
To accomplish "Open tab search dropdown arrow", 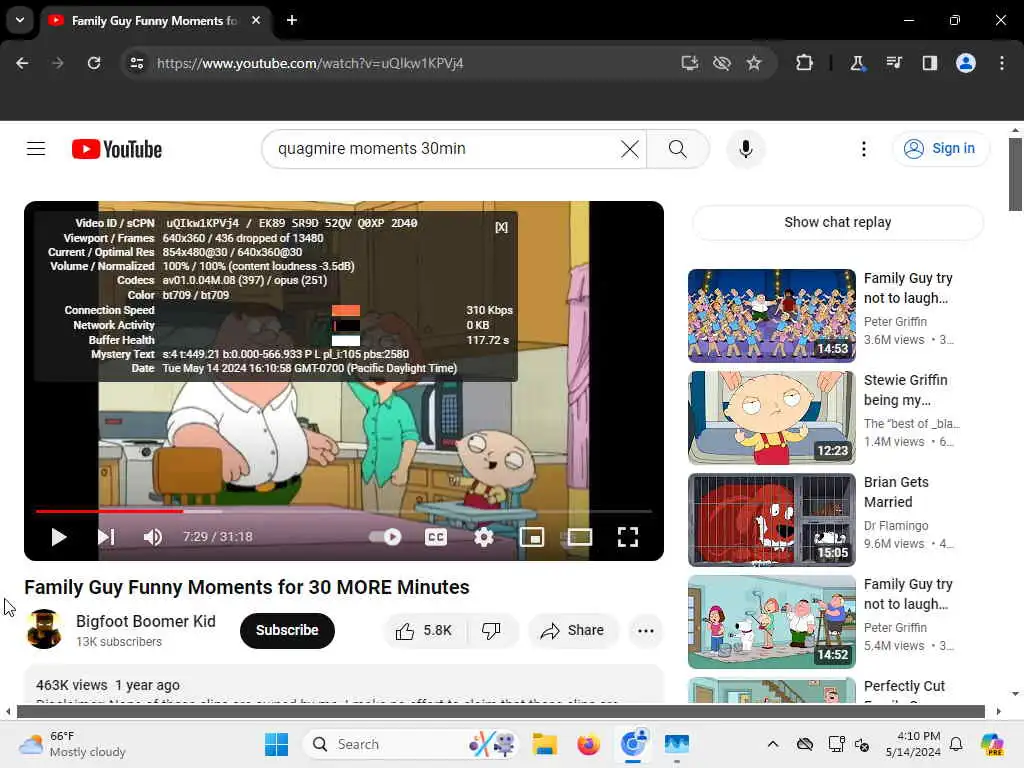I will [x=20, y=20].
